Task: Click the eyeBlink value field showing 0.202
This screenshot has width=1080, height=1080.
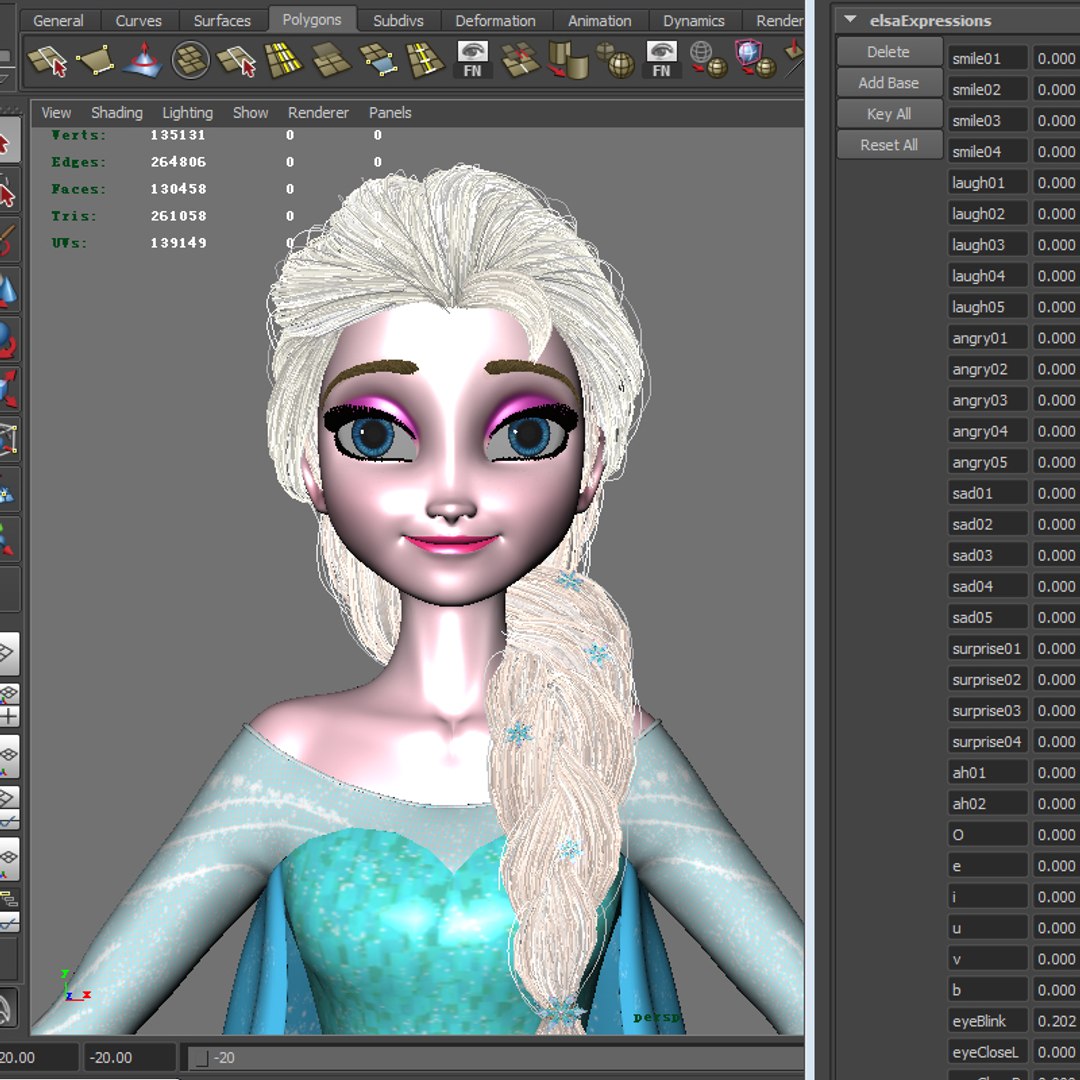Action: point(1056,1021)
